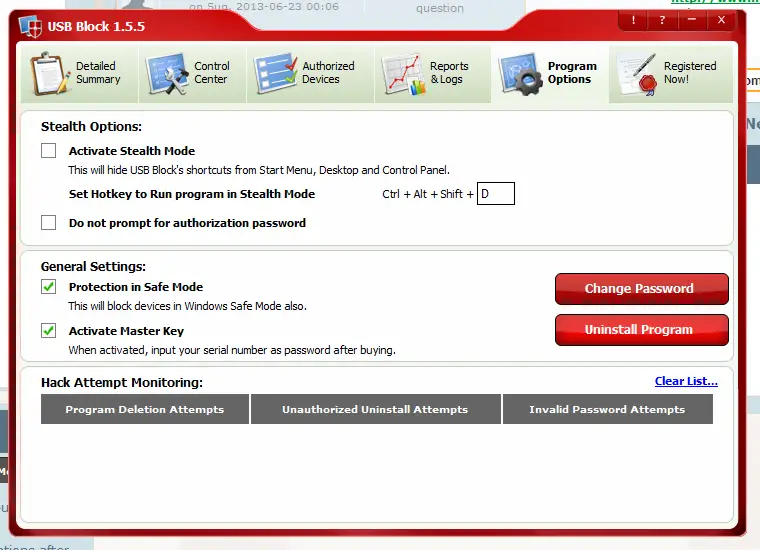Click Unauthorized Uninstall Attempts column header
Image resolution: width=760 pixels, height=550 pixels.
click(x=375, y=409)
